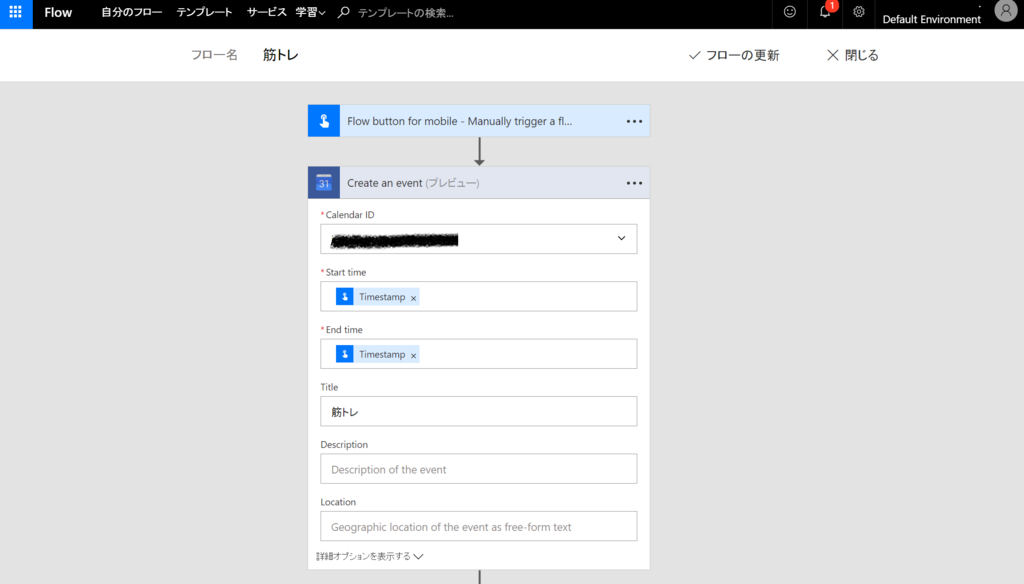
Task: Click フローの更新 to save the flow
Action: click(x=737, y=54)
